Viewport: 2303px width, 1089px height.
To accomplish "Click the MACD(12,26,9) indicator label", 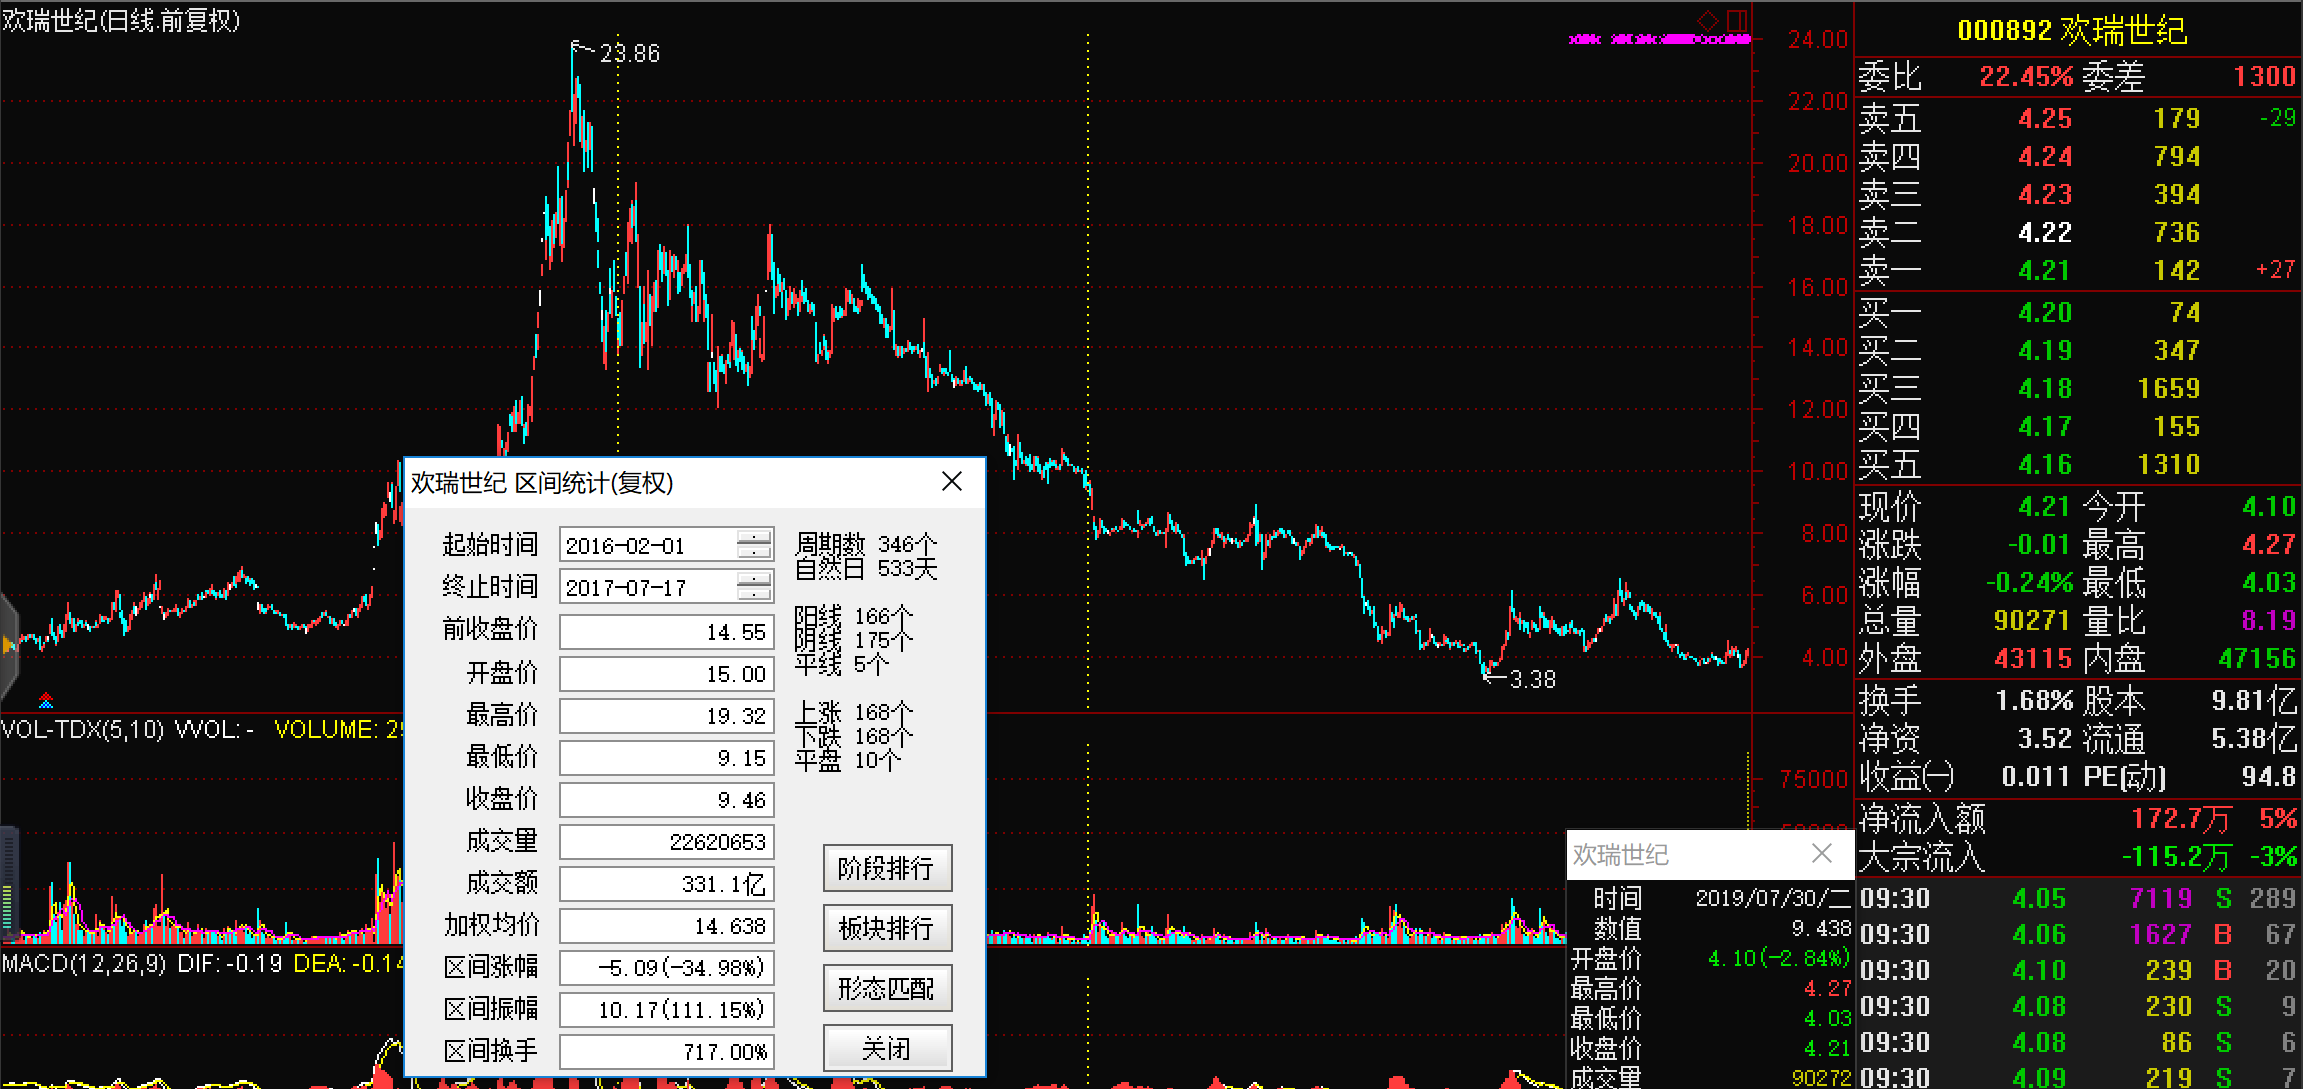I will coord(84,964).
